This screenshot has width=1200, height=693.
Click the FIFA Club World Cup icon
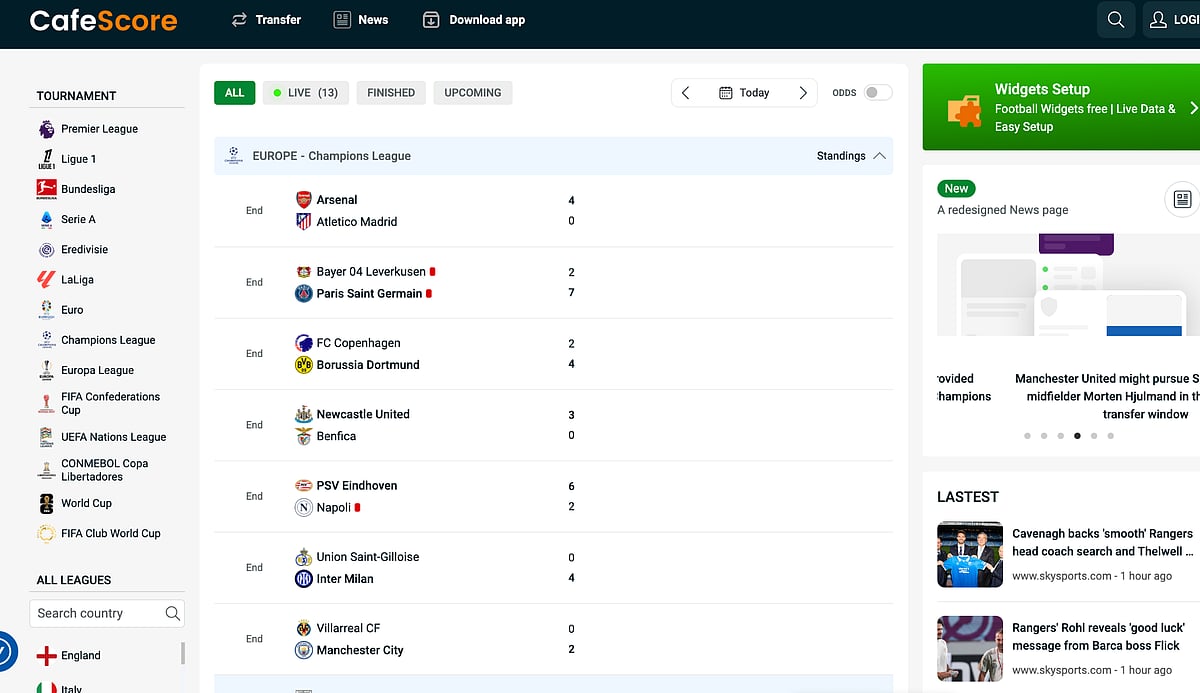(x=46, y=533)
